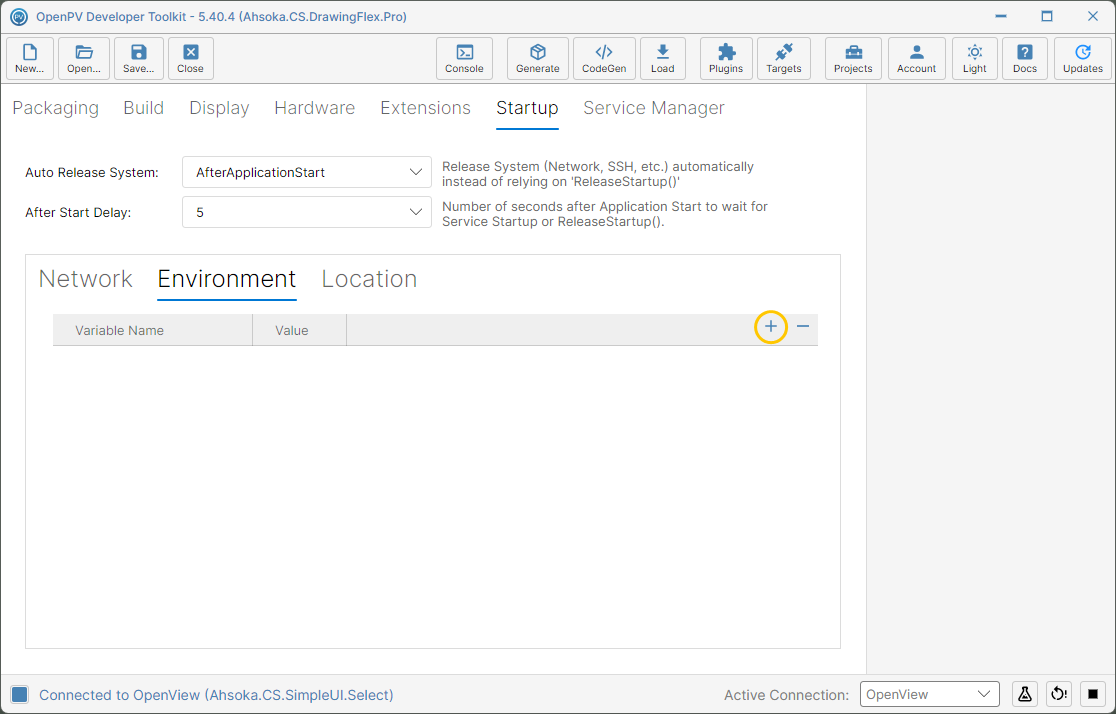Open the Display tab
Image resolution: width=1116 pixels, height=714 pixels.
click(x=219, y=108)
